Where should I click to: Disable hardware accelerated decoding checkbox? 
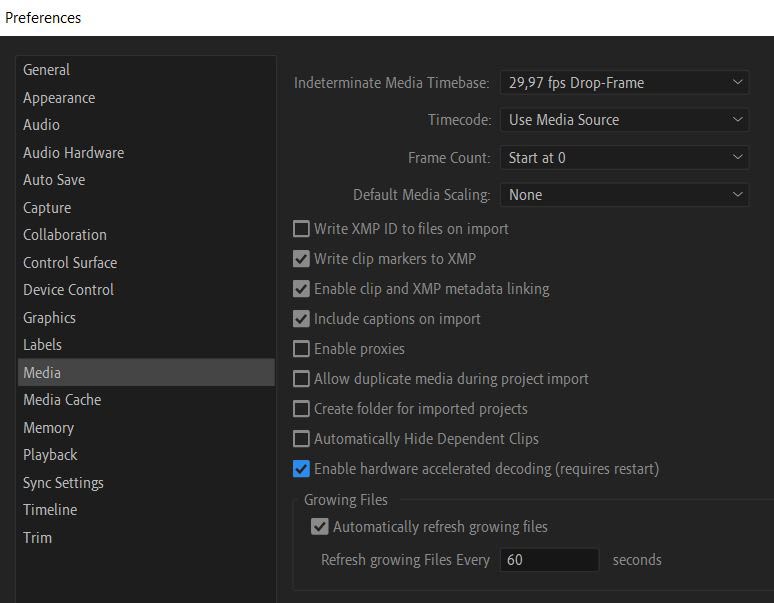pyautogui.click(x=301, y=469)
